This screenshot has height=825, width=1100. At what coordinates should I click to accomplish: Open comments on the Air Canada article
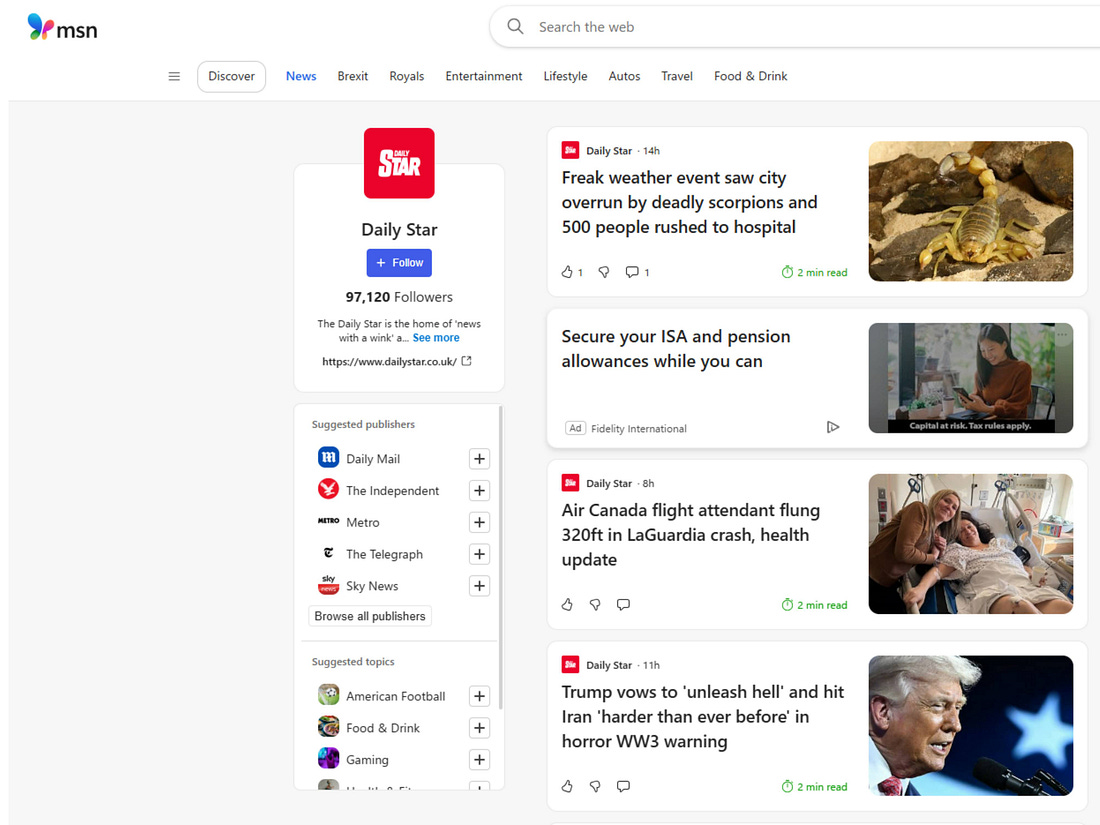tap(623, 605)
